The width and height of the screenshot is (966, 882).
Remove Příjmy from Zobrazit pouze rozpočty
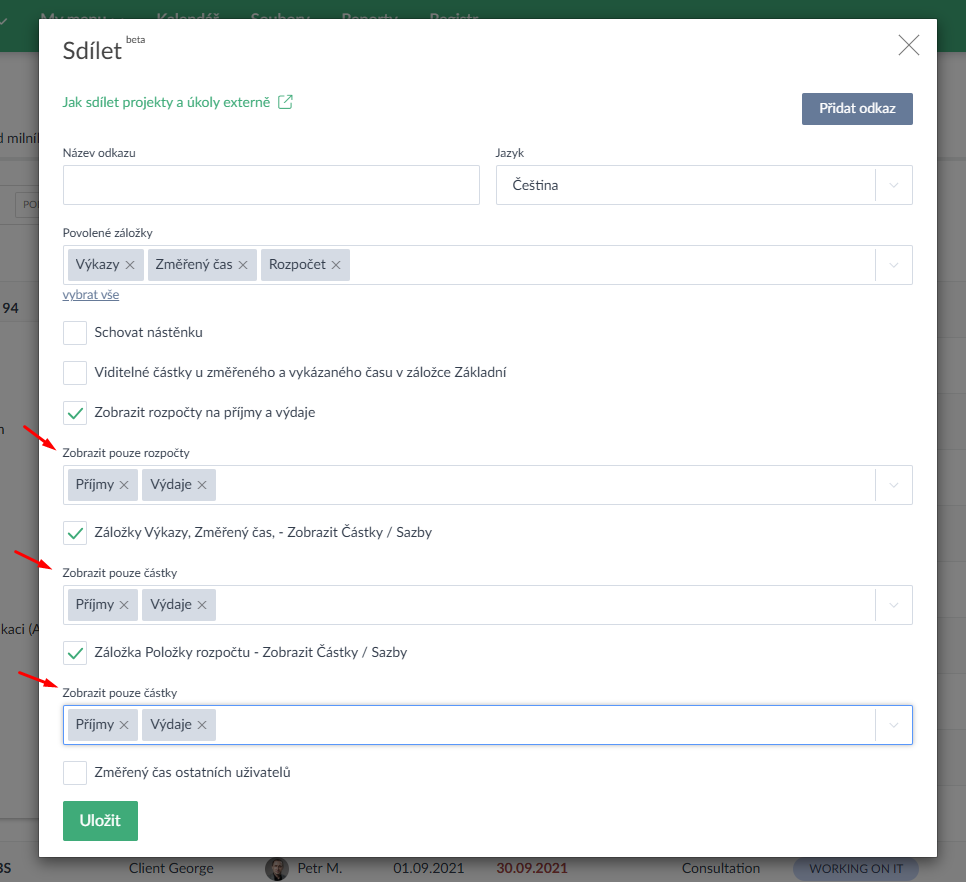pyautogui.click(x=124, y=485)
